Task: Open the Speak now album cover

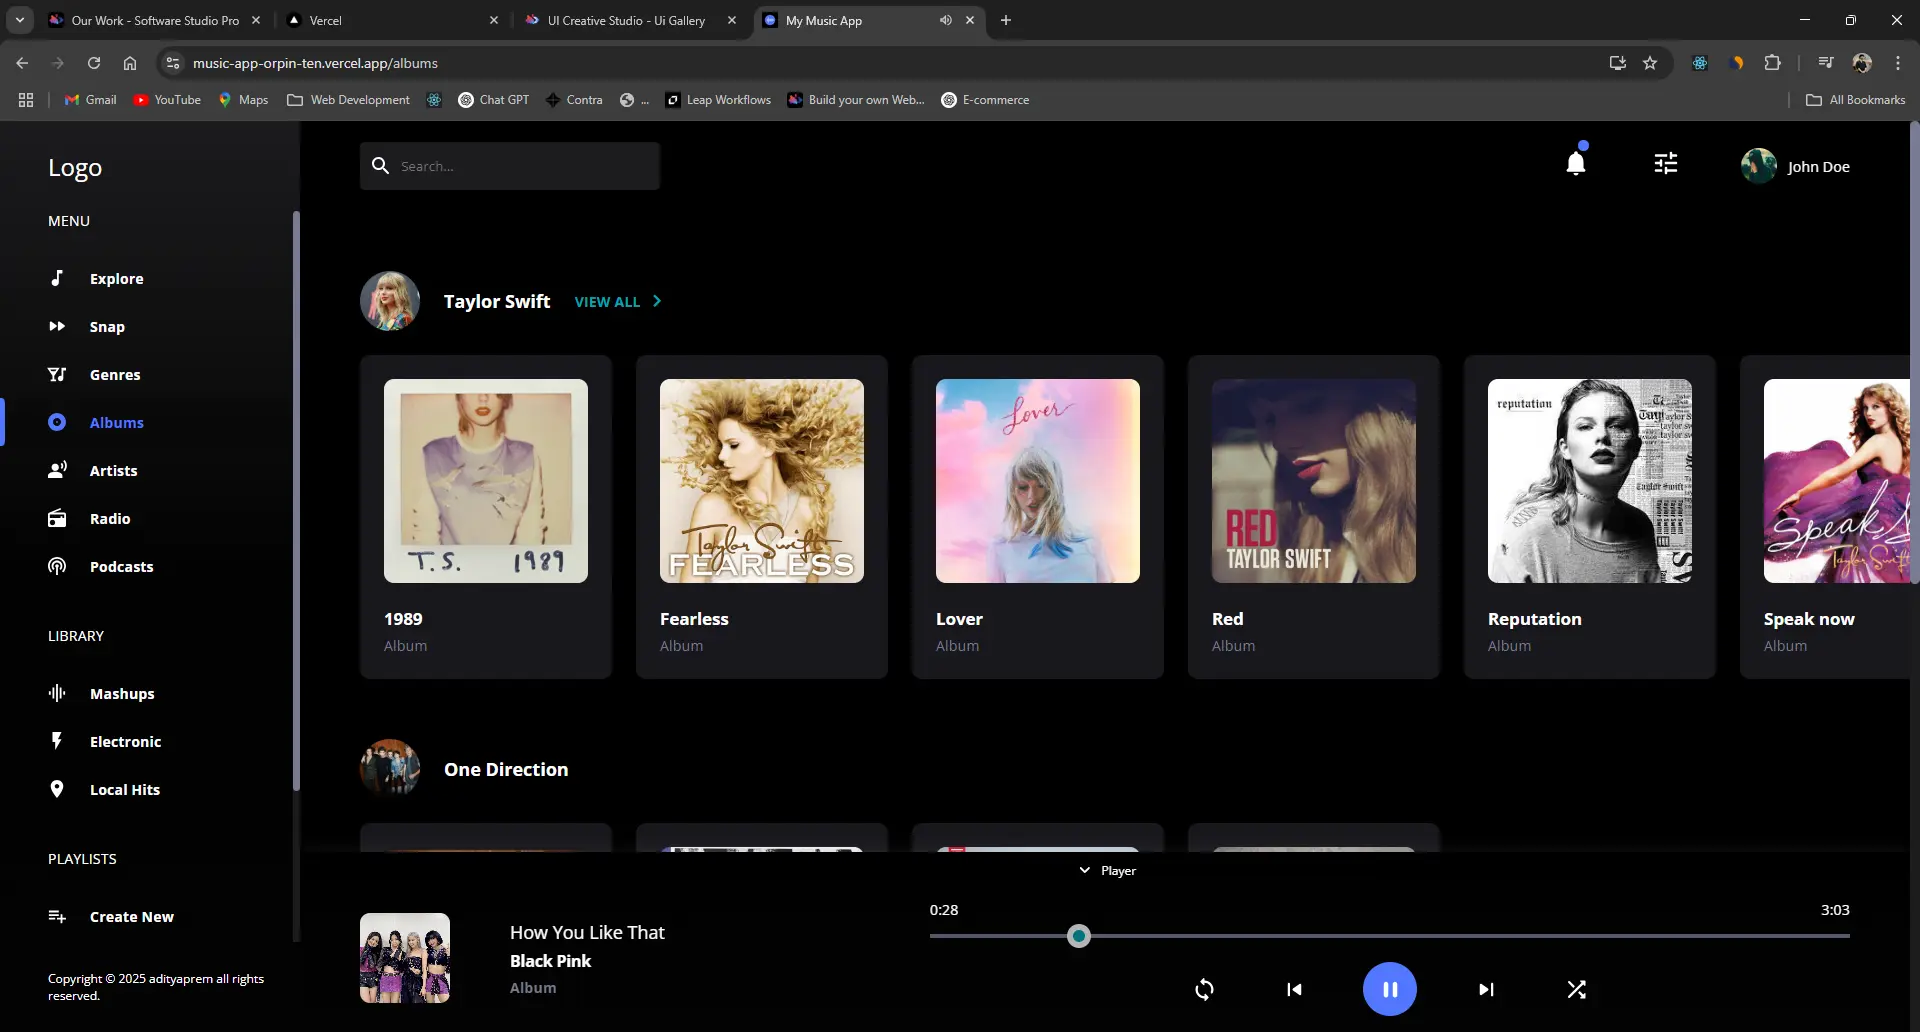Action: [x=1838, y=481]
